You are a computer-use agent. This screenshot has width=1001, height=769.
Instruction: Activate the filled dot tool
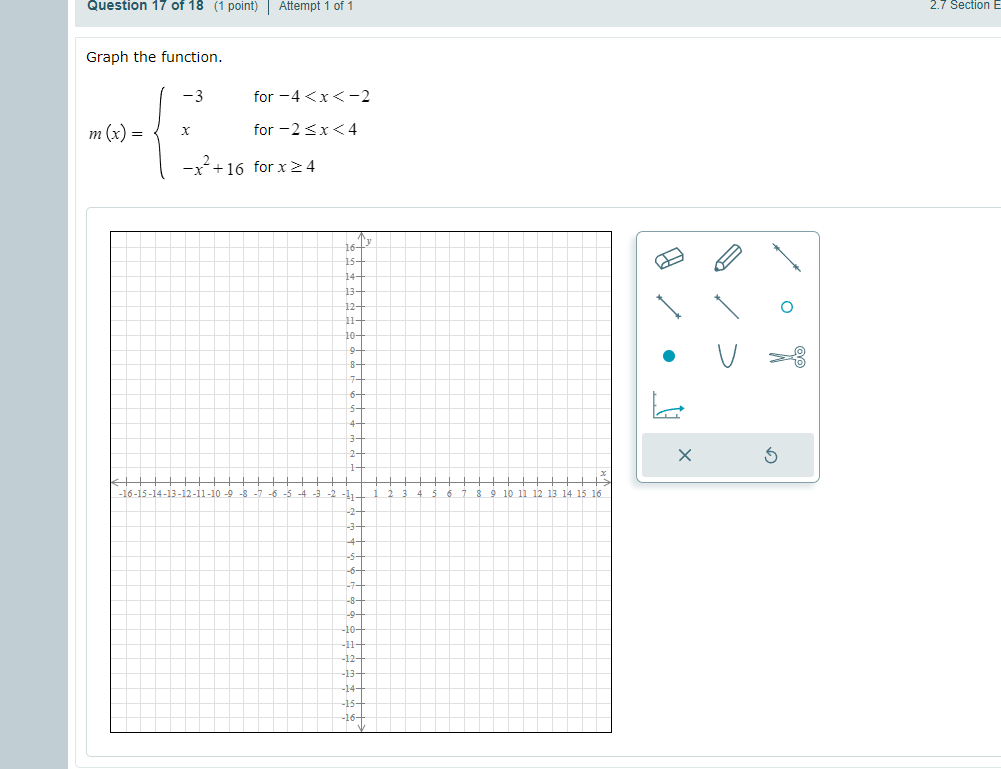[670, 355]
